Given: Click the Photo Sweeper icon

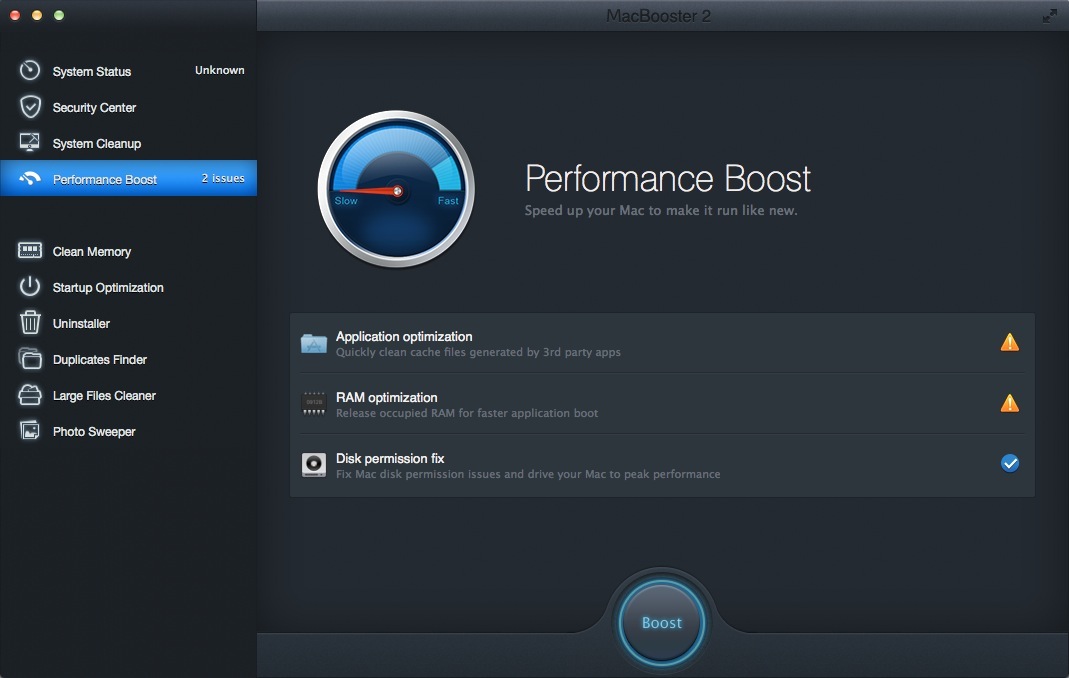Looking at the screenshot, I should (x=30, y=431).
